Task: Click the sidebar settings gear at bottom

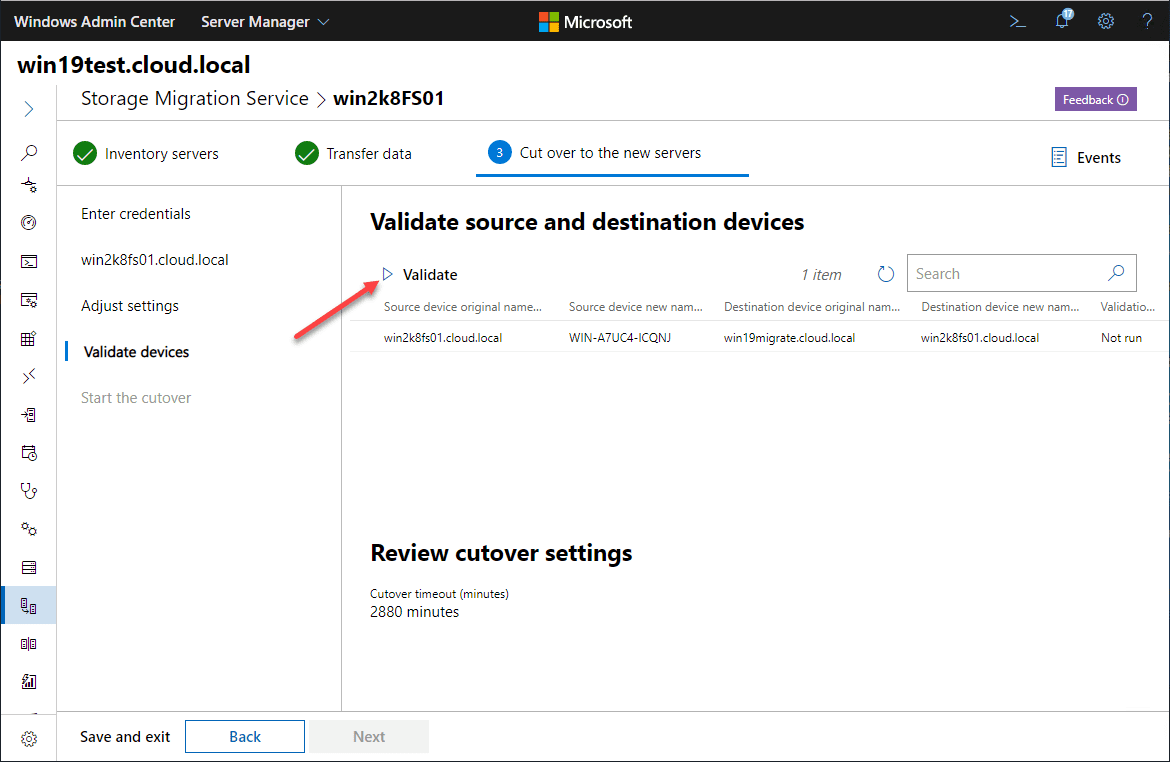Action: click(29, 739)
